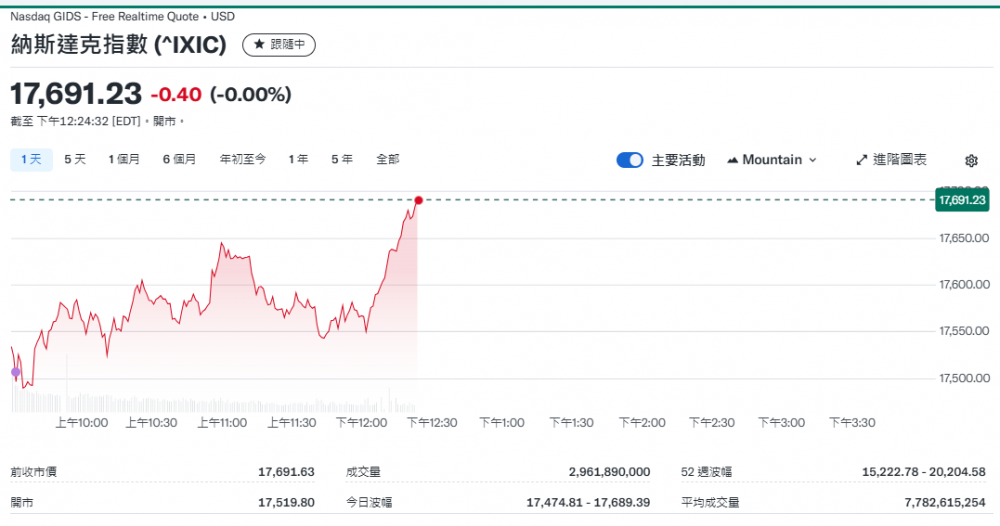Choose the 年初至今 range
The image size is (1000, 526).
(x=243, y=159)
